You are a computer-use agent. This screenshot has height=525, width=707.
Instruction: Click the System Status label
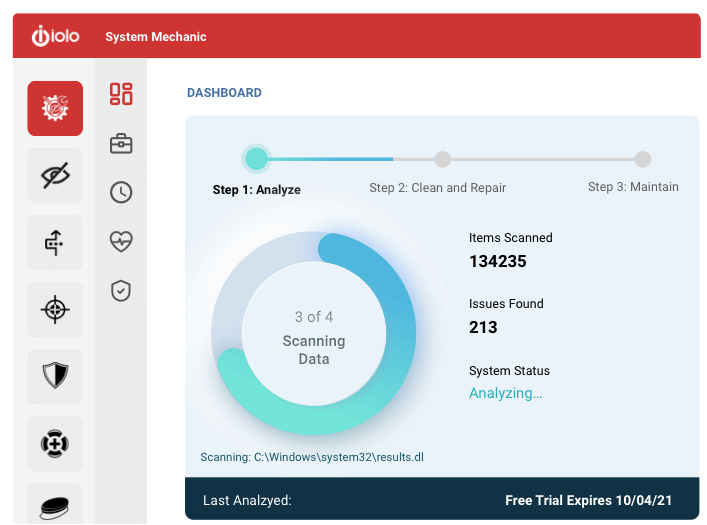[509, 371]
